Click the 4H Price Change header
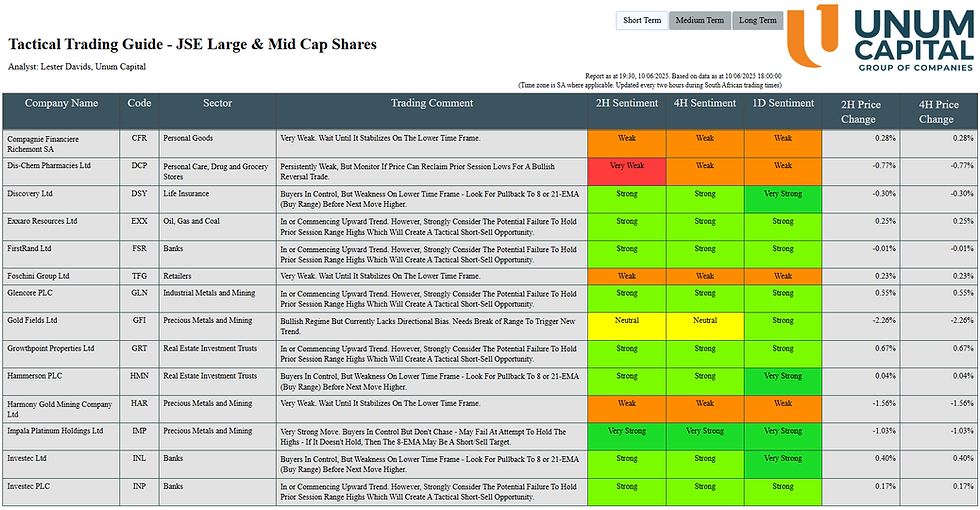980x510 pixels. tap(938, 112)
